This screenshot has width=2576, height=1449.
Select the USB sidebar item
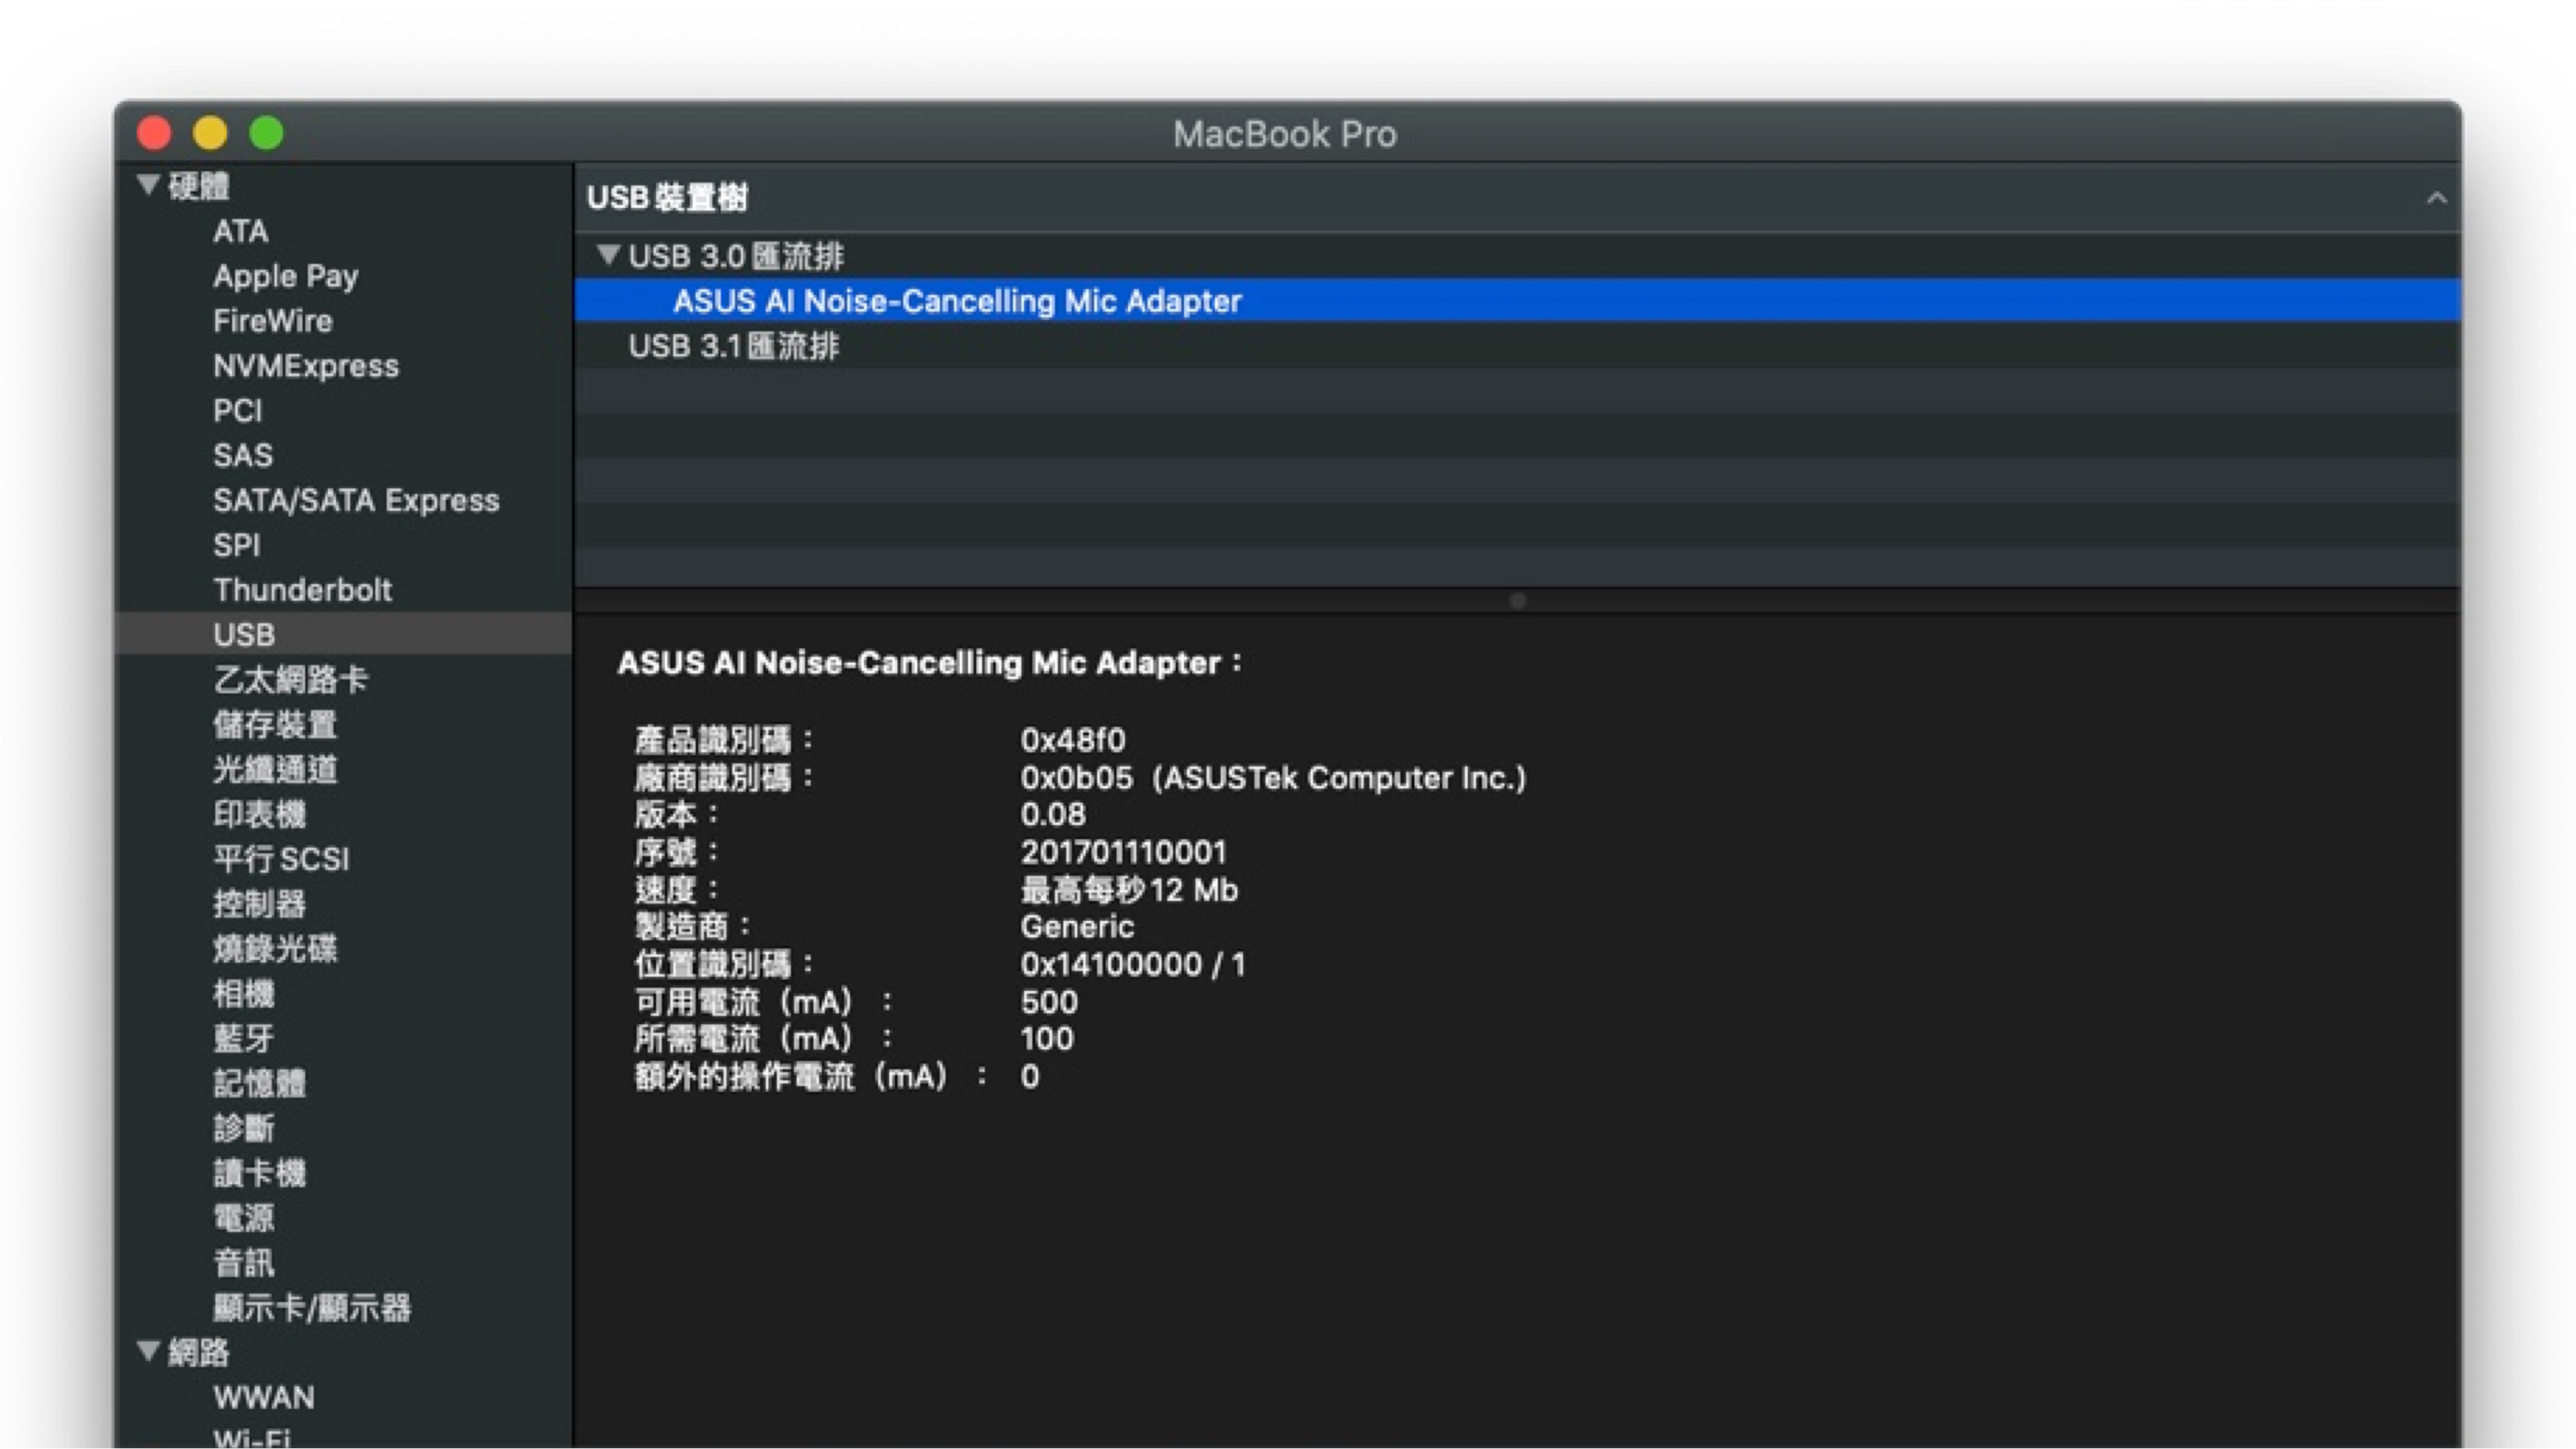click(343, 634)
